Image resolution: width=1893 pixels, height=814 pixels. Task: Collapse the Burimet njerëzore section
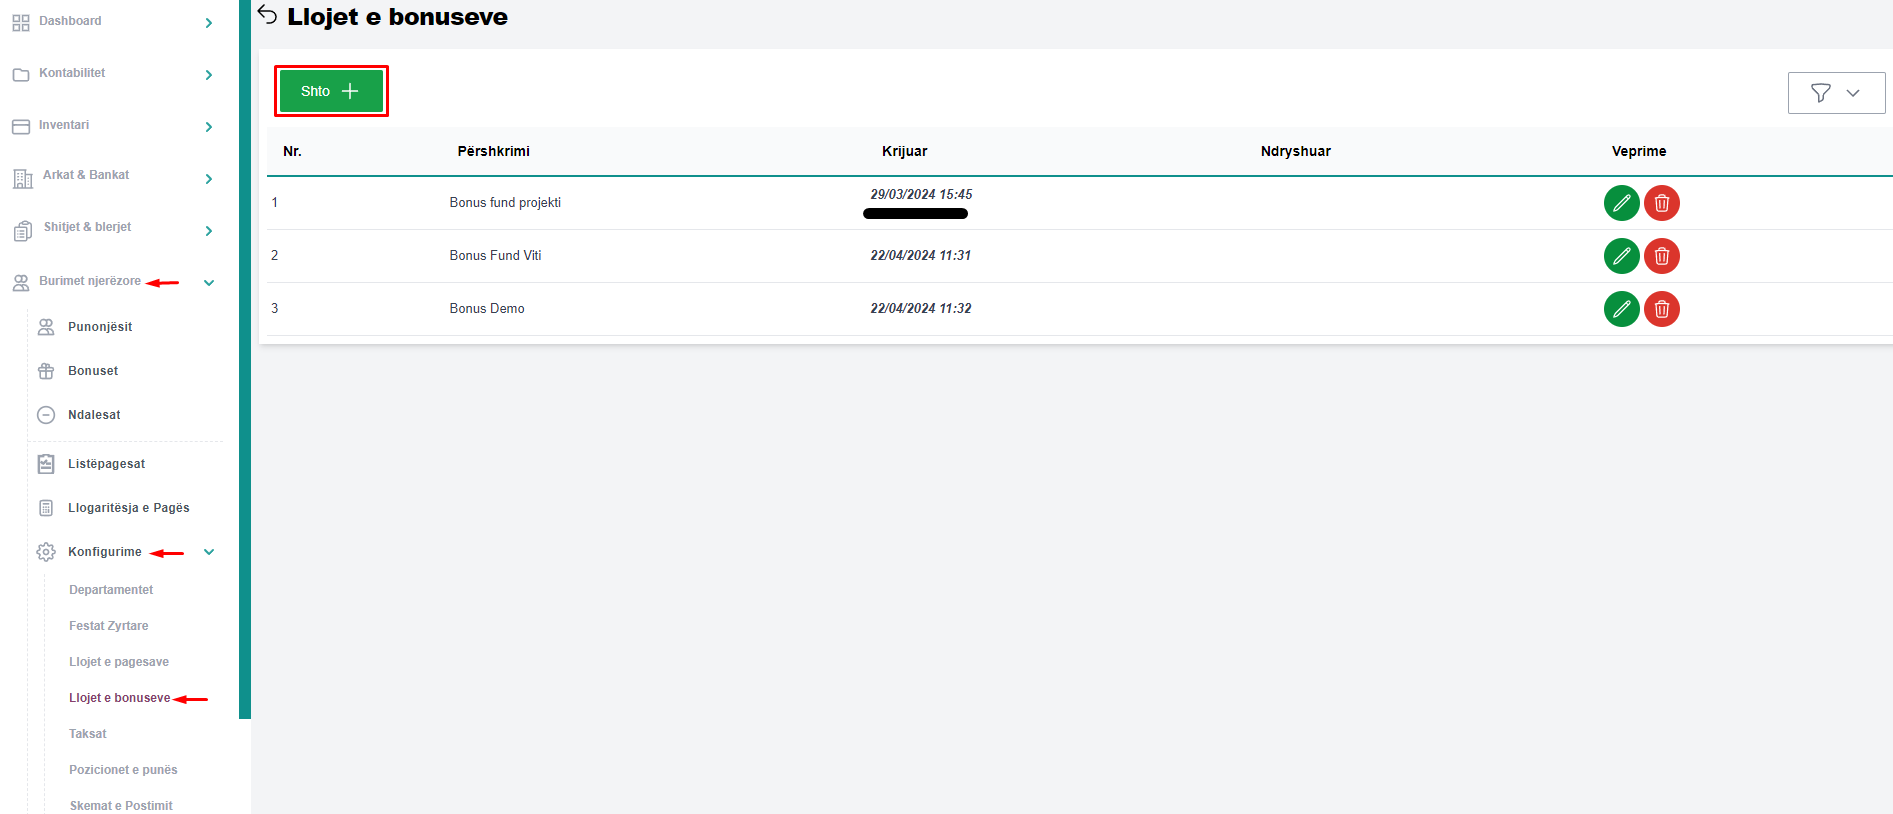point(209,283)
